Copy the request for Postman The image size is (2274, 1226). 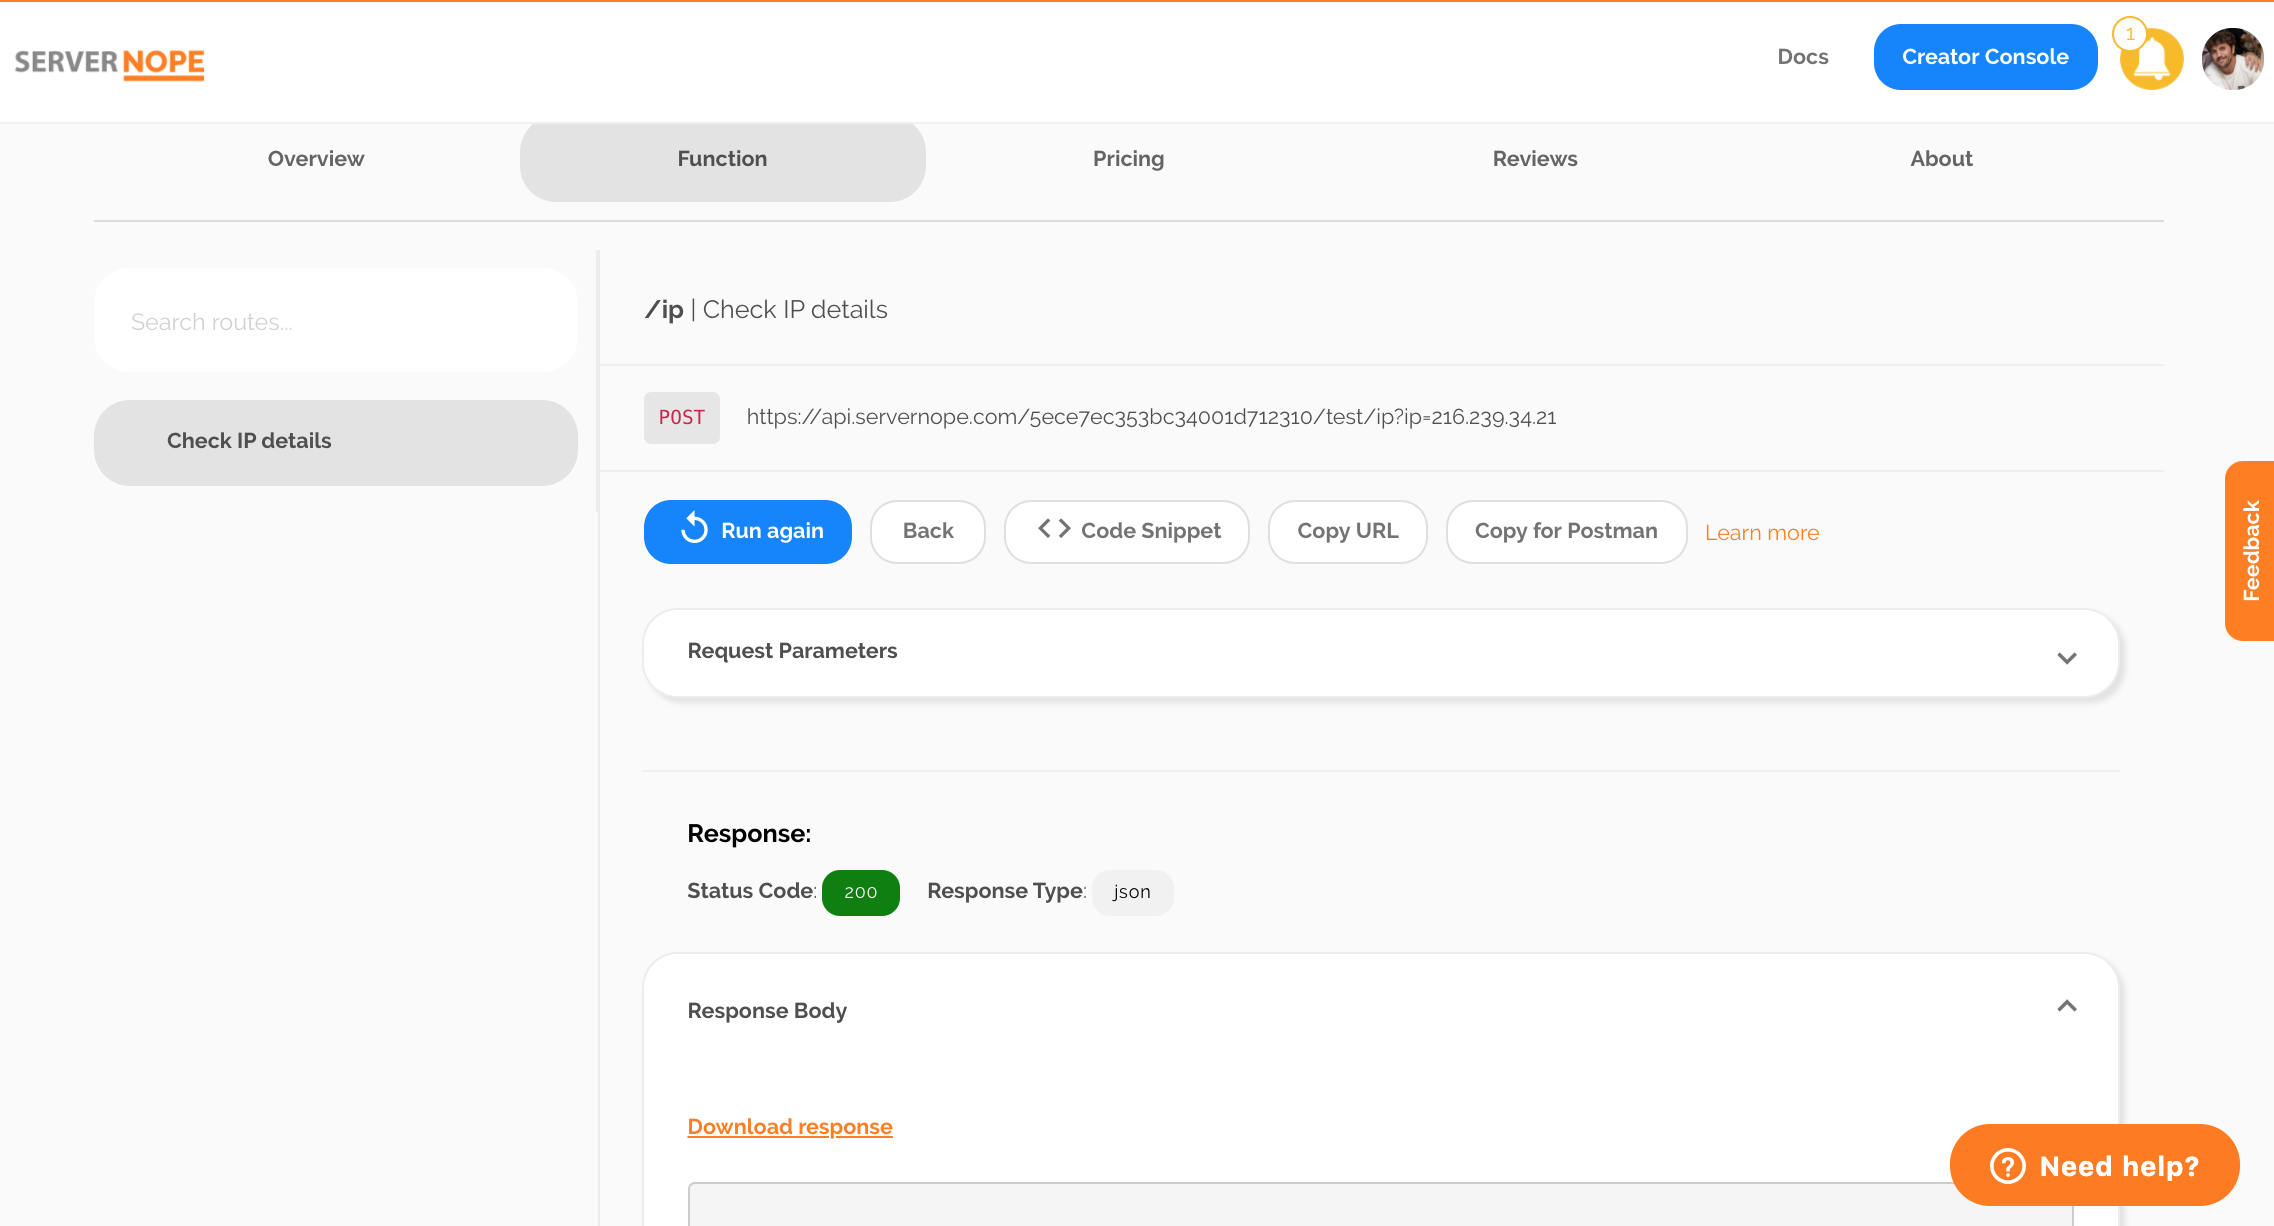tap(1565, 531)
